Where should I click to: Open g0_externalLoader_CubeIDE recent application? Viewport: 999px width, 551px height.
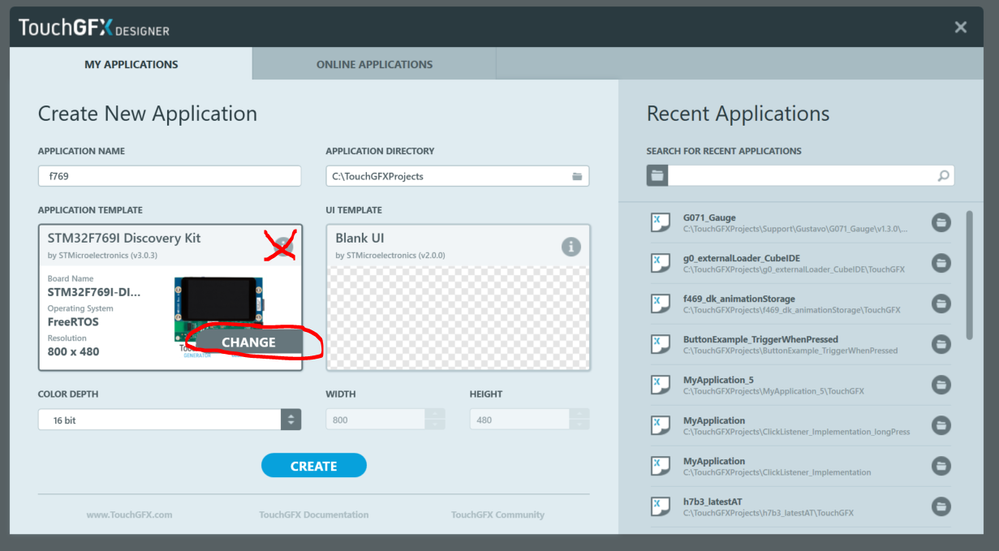(800, 263)
